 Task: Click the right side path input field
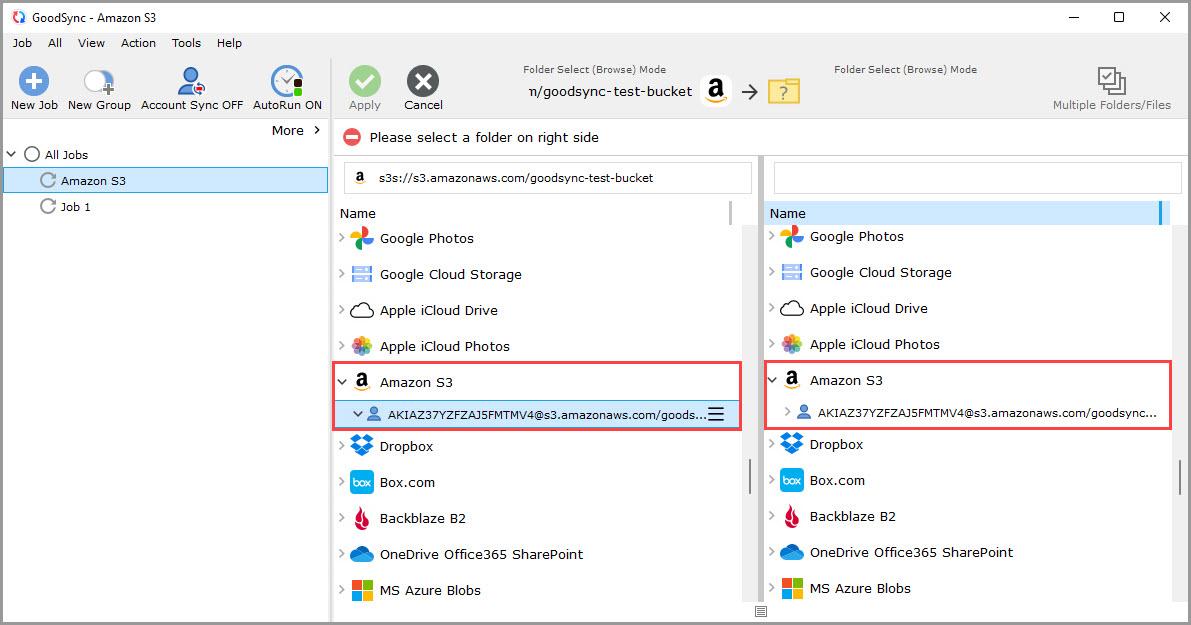[977, 178]
